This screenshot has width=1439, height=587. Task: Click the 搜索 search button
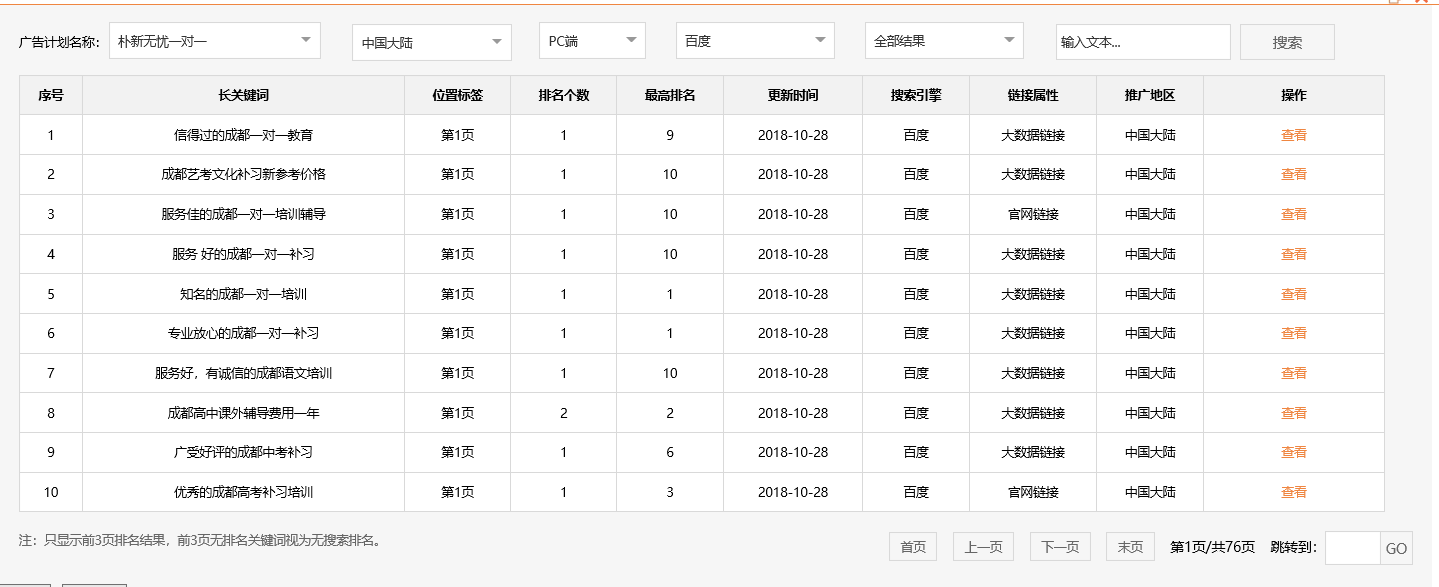1287,41
